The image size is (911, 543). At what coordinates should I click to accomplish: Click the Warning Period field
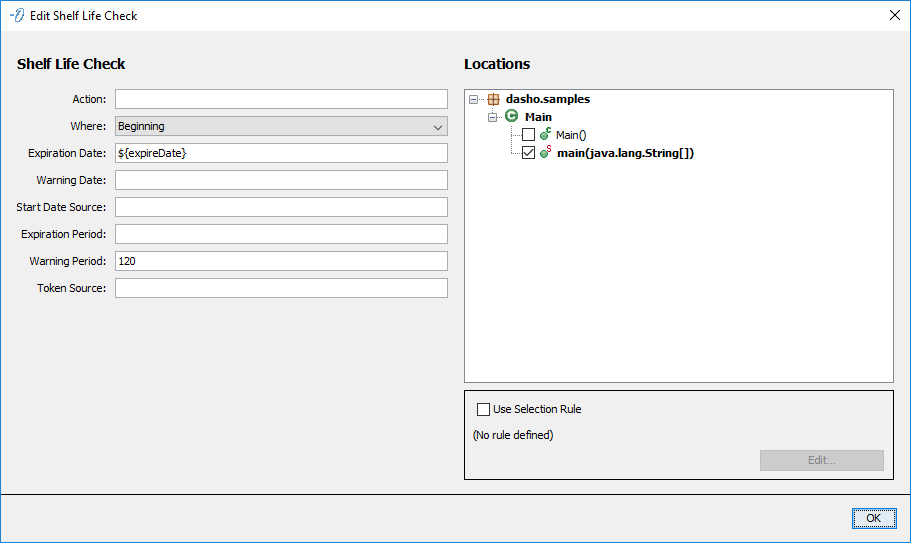pyautogui.click(x=281, y=261)
